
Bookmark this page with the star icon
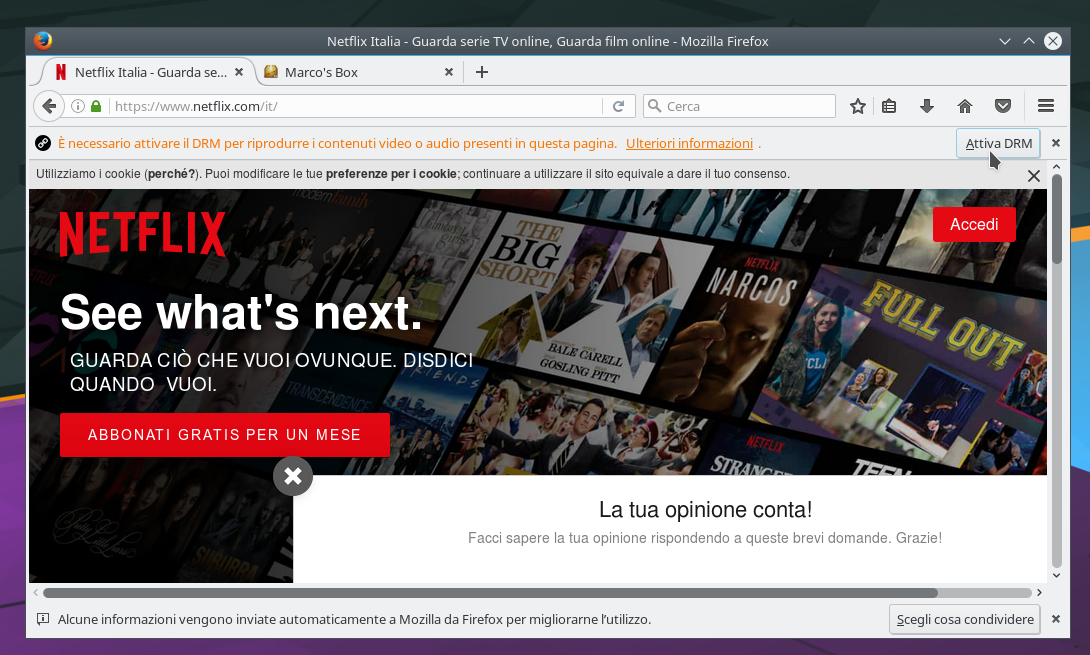point(858,106)
